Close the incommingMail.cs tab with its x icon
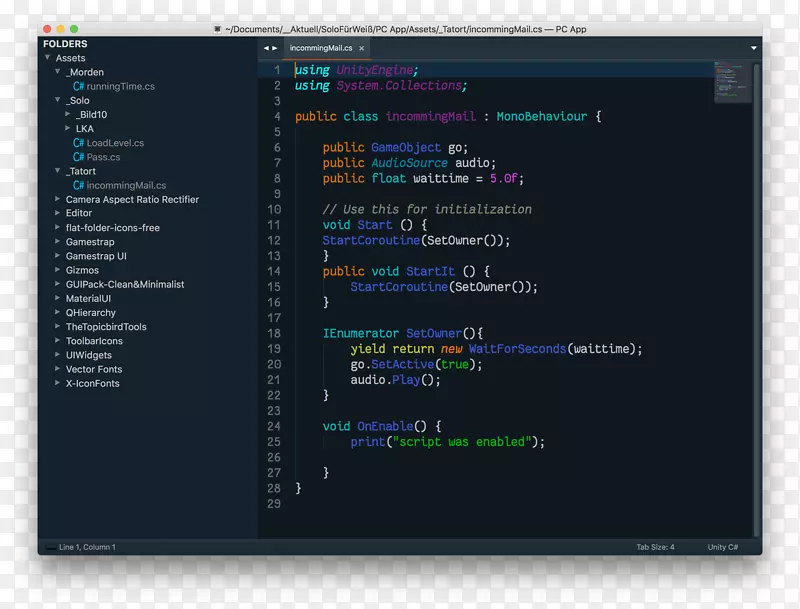 point(362,47)
